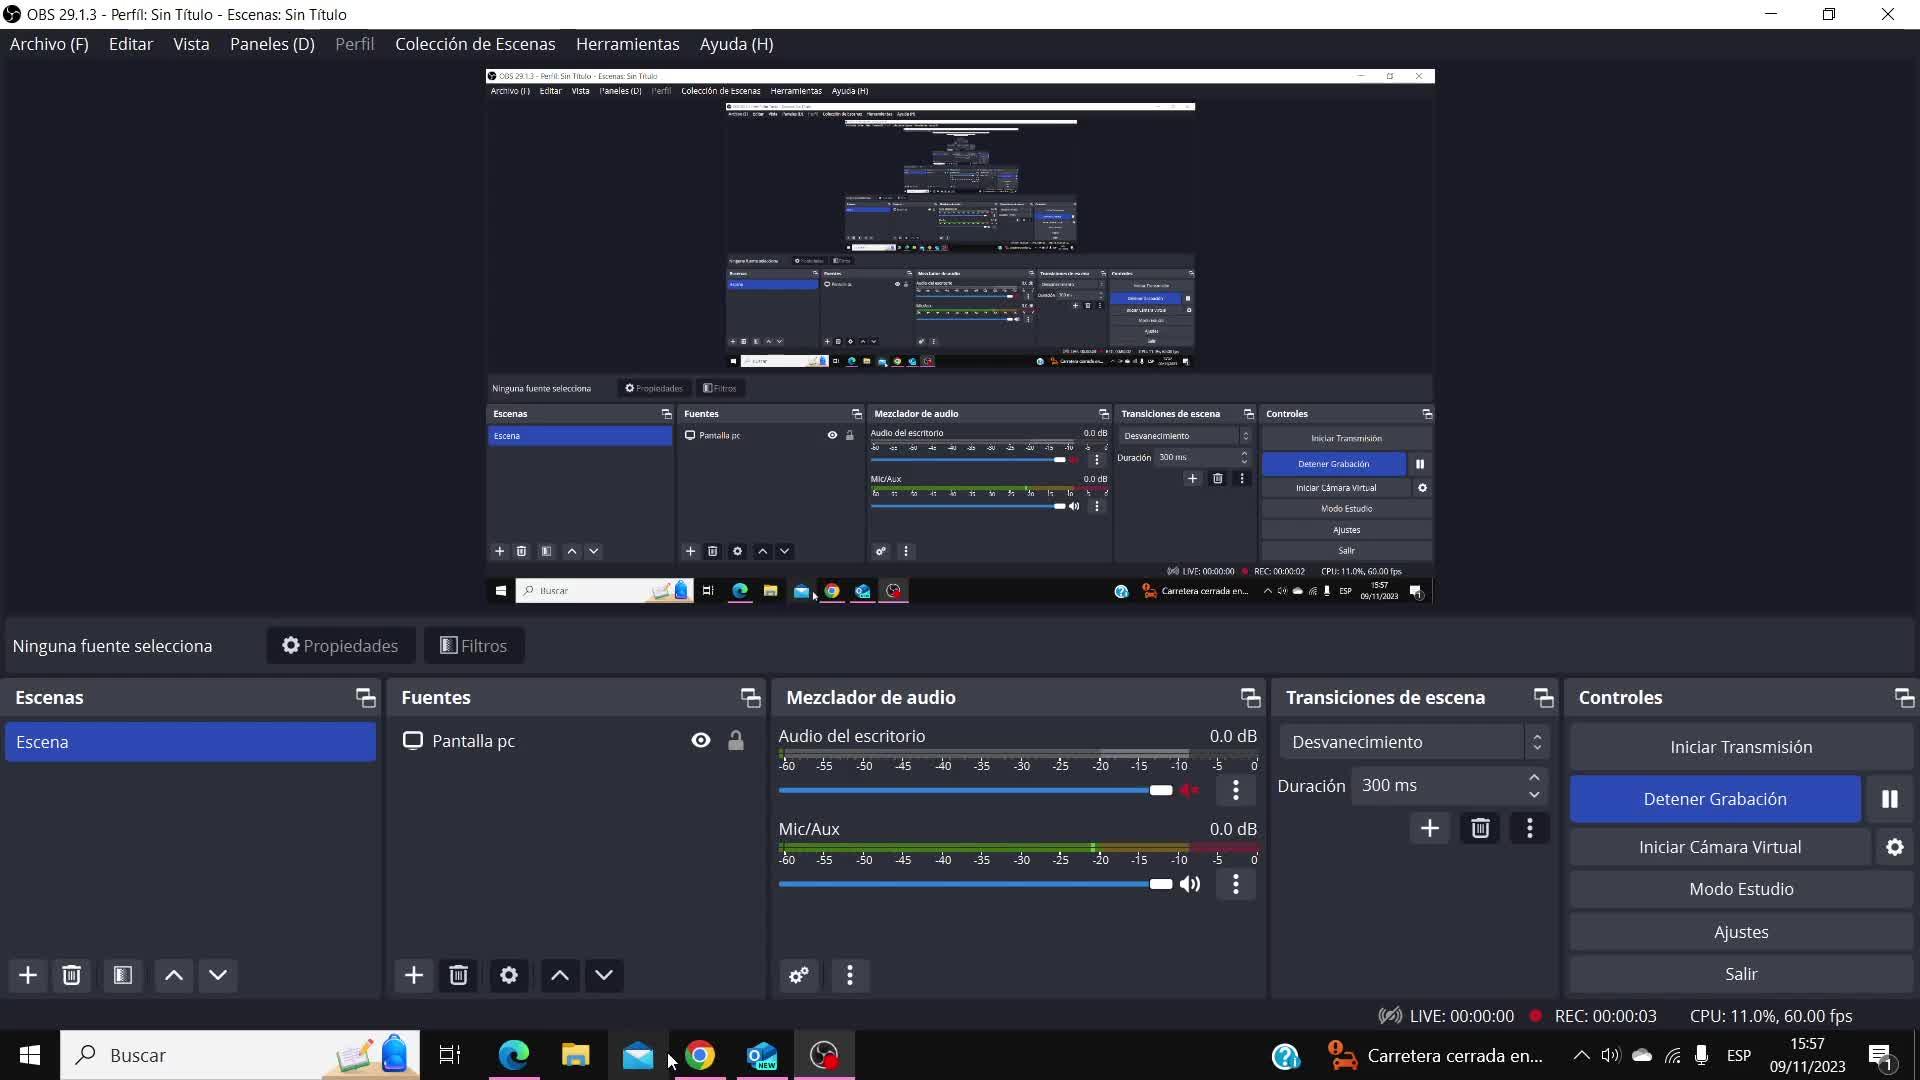Viewport: 1920px width, 1080px height.
Task: Pause the recording with the pause icon
Action: pos(1889,799)
